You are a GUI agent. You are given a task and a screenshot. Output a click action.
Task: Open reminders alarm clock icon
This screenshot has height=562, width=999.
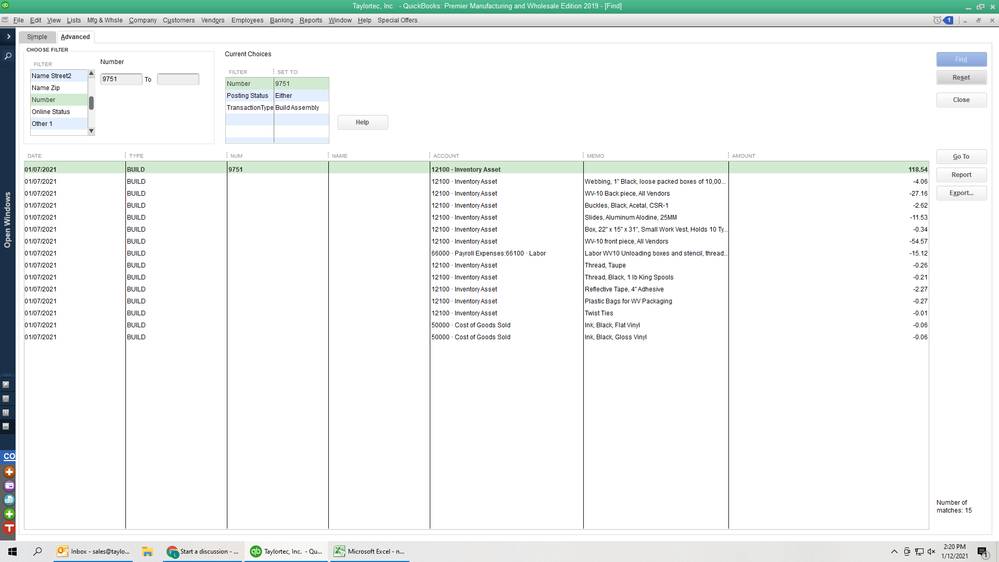click(x=937, y=20)
